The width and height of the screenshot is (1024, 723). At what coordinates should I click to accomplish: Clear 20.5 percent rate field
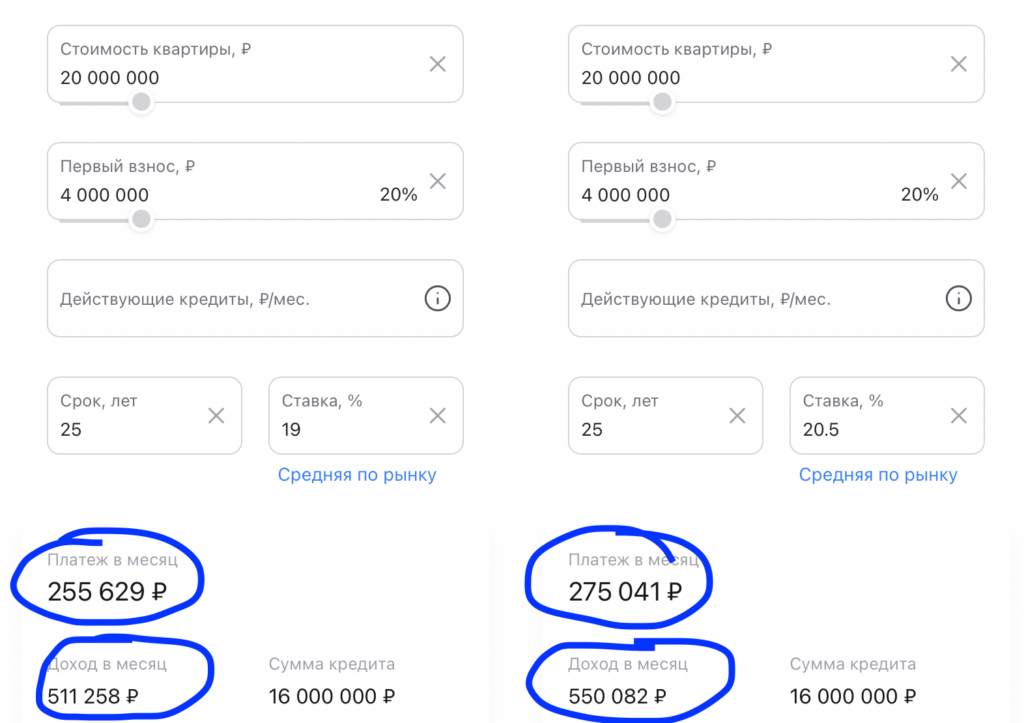click(x=958, y=415)
